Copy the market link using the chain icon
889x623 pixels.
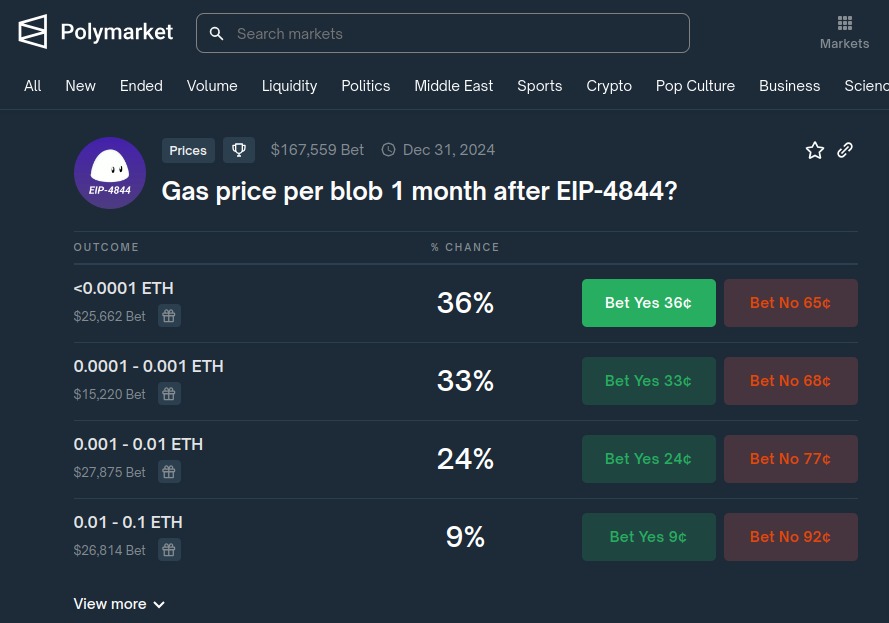pyautogui.click(x=845, y=150)
